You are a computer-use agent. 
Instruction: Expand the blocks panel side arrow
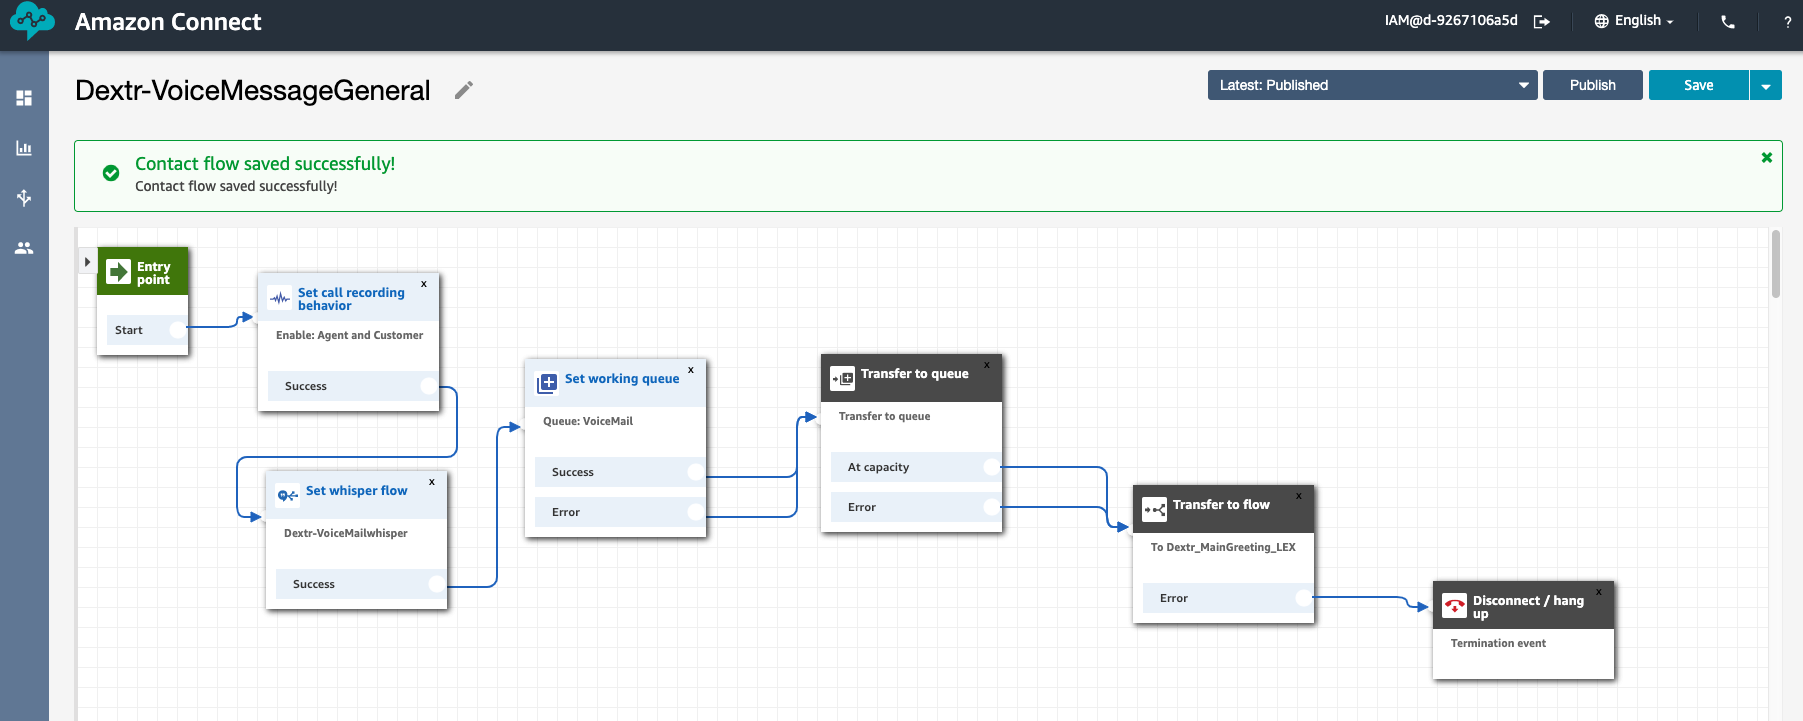87,262
